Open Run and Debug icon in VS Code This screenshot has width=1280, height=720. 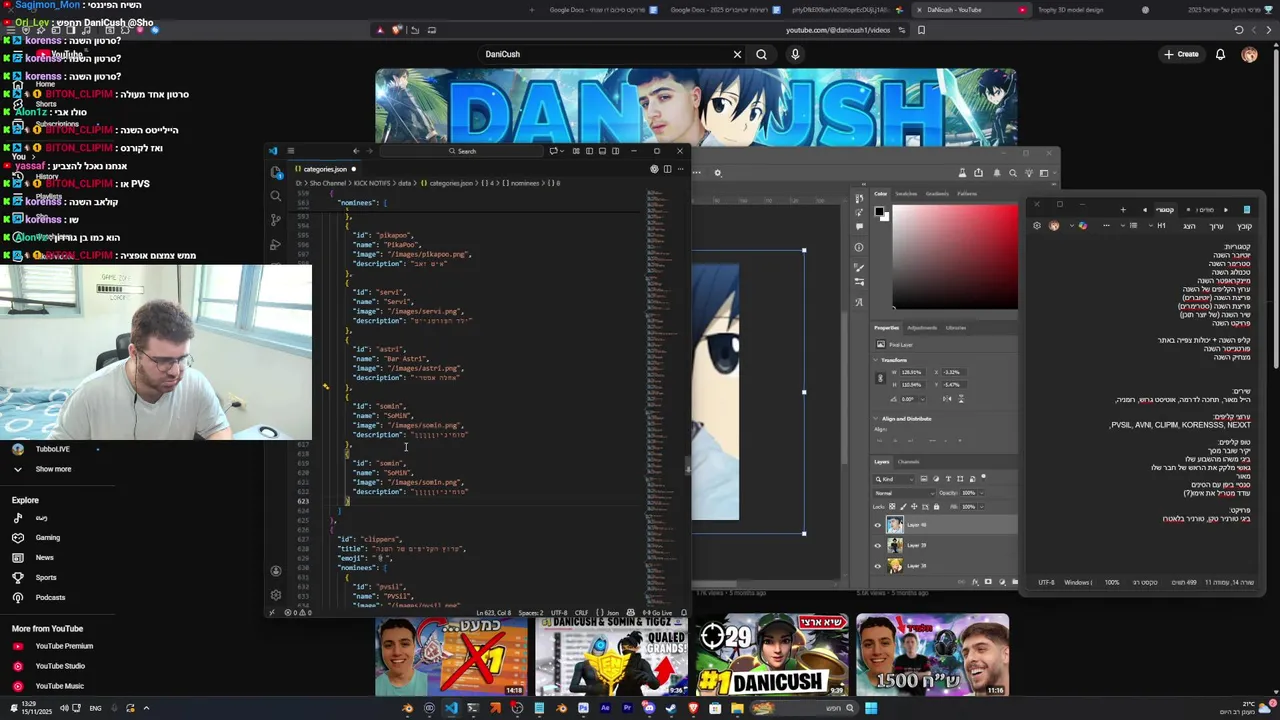(276, 244)
